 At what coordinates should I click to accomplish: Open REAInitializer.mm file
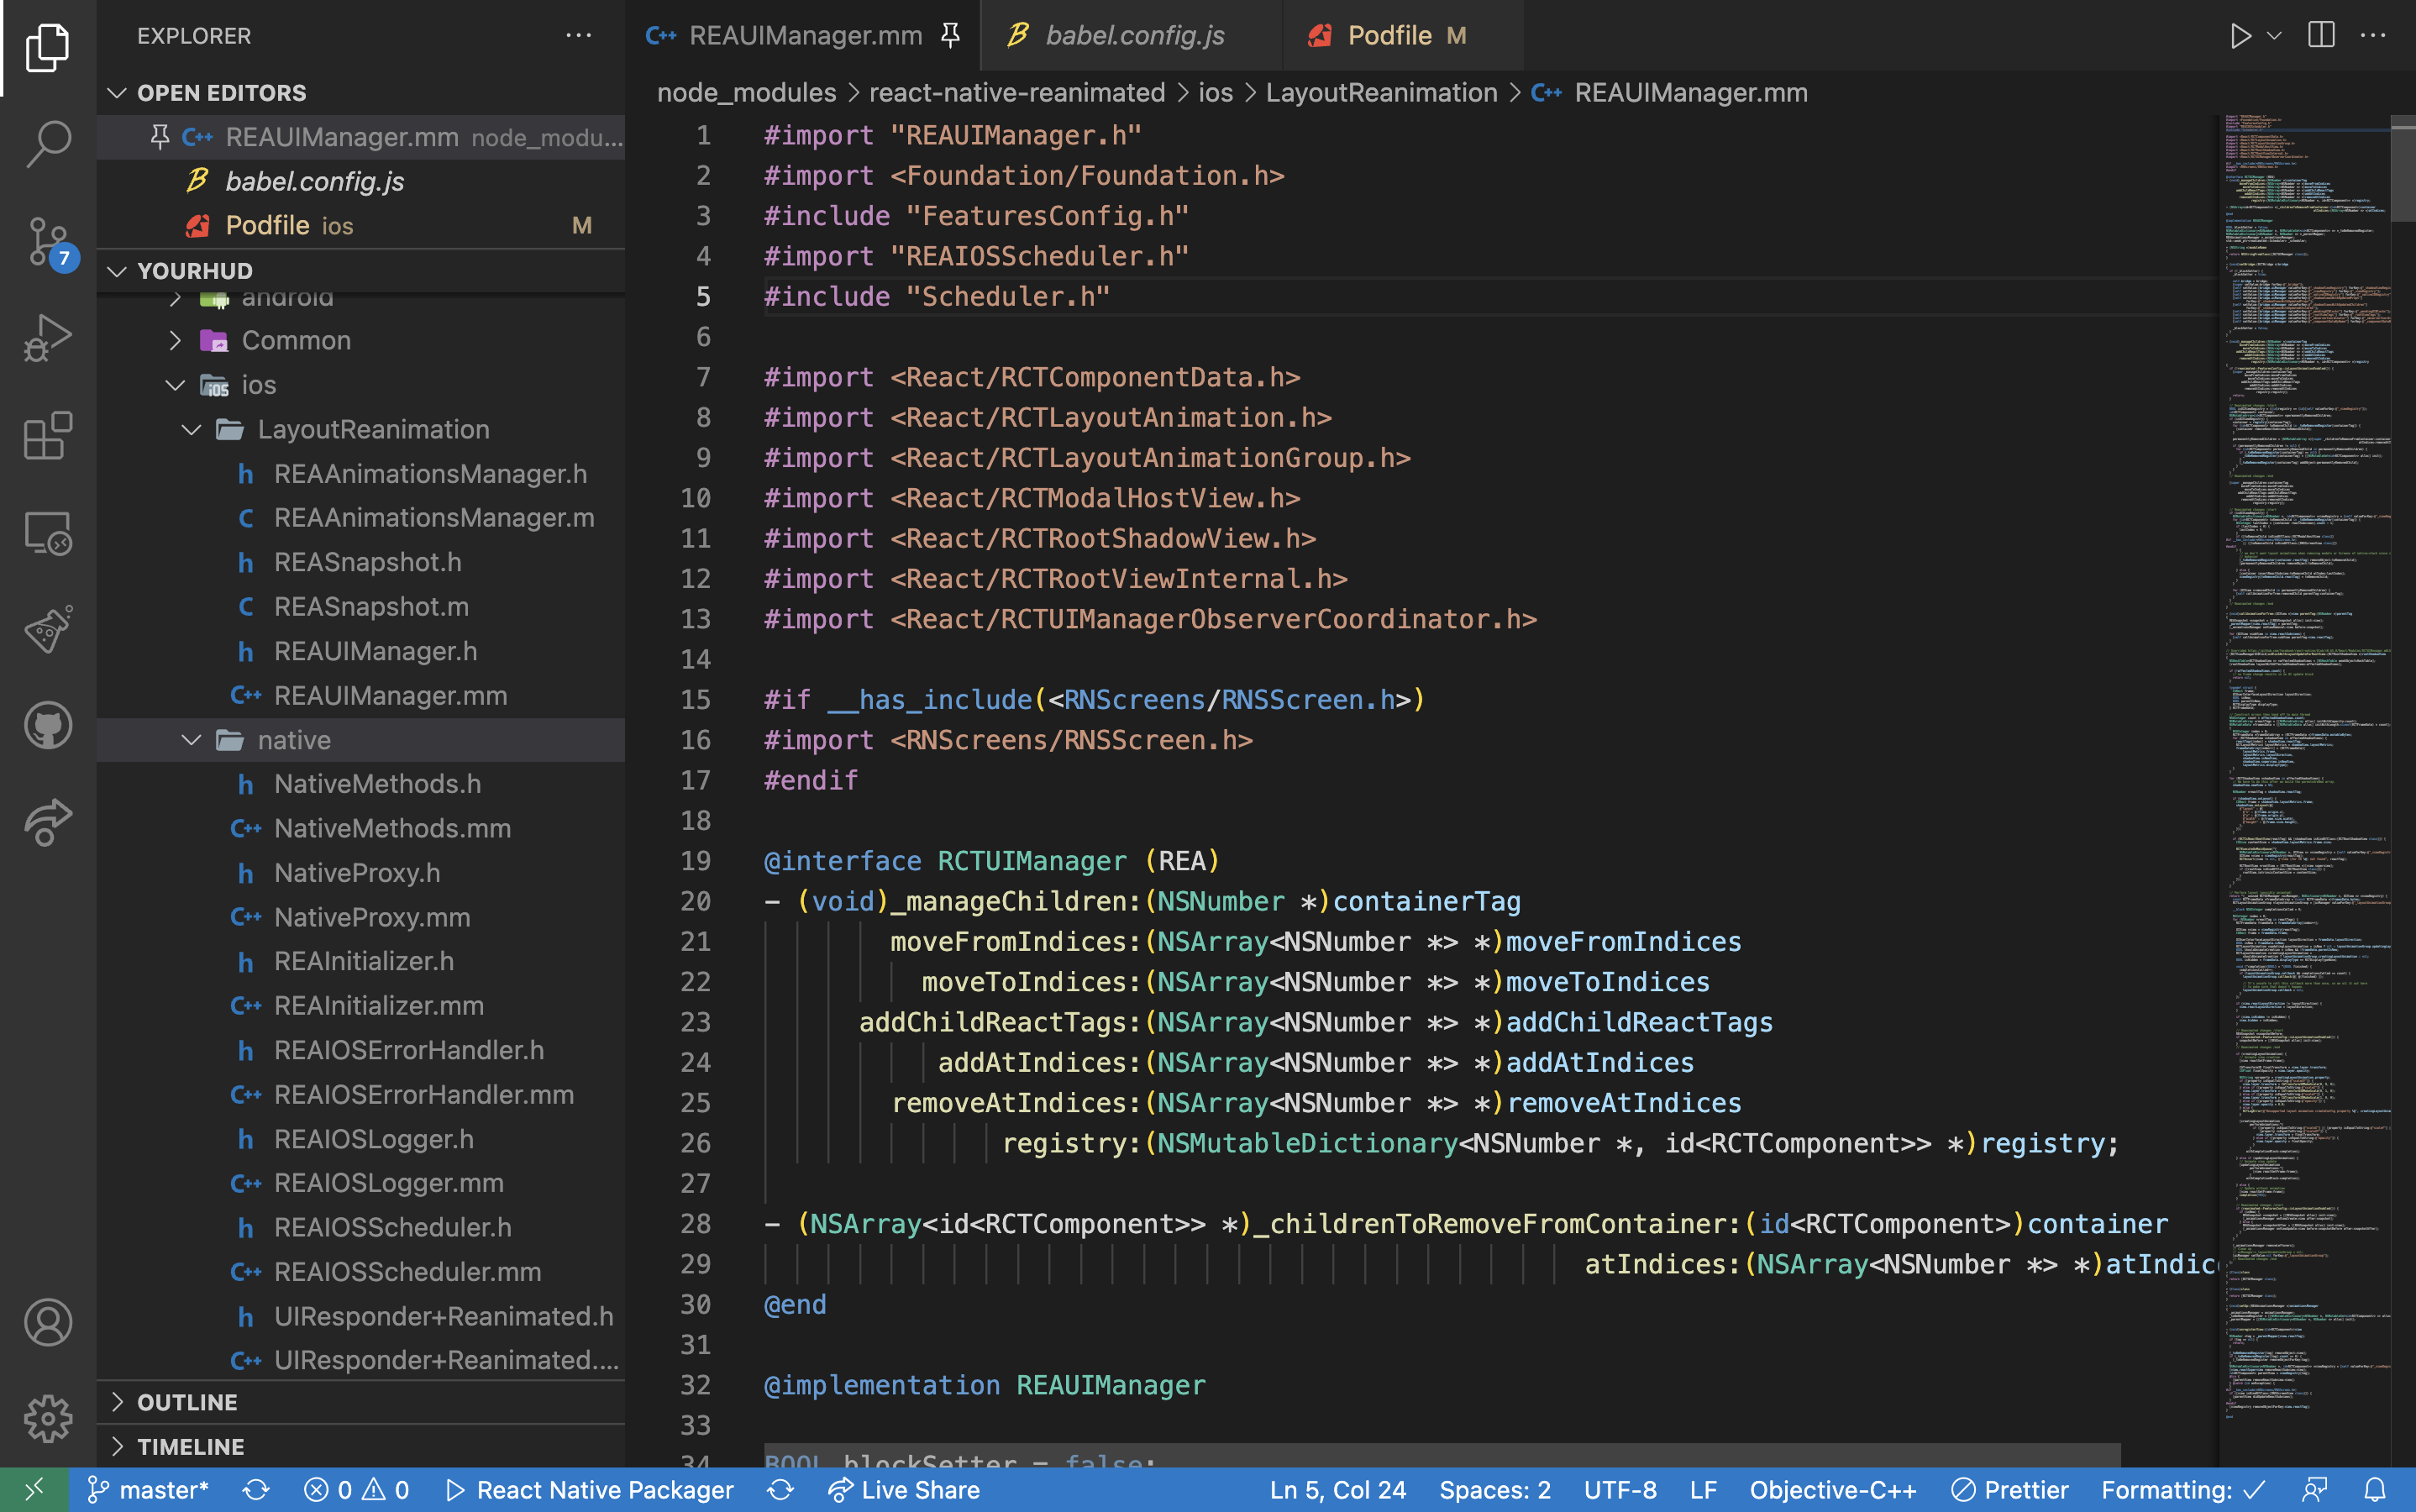361,1006
